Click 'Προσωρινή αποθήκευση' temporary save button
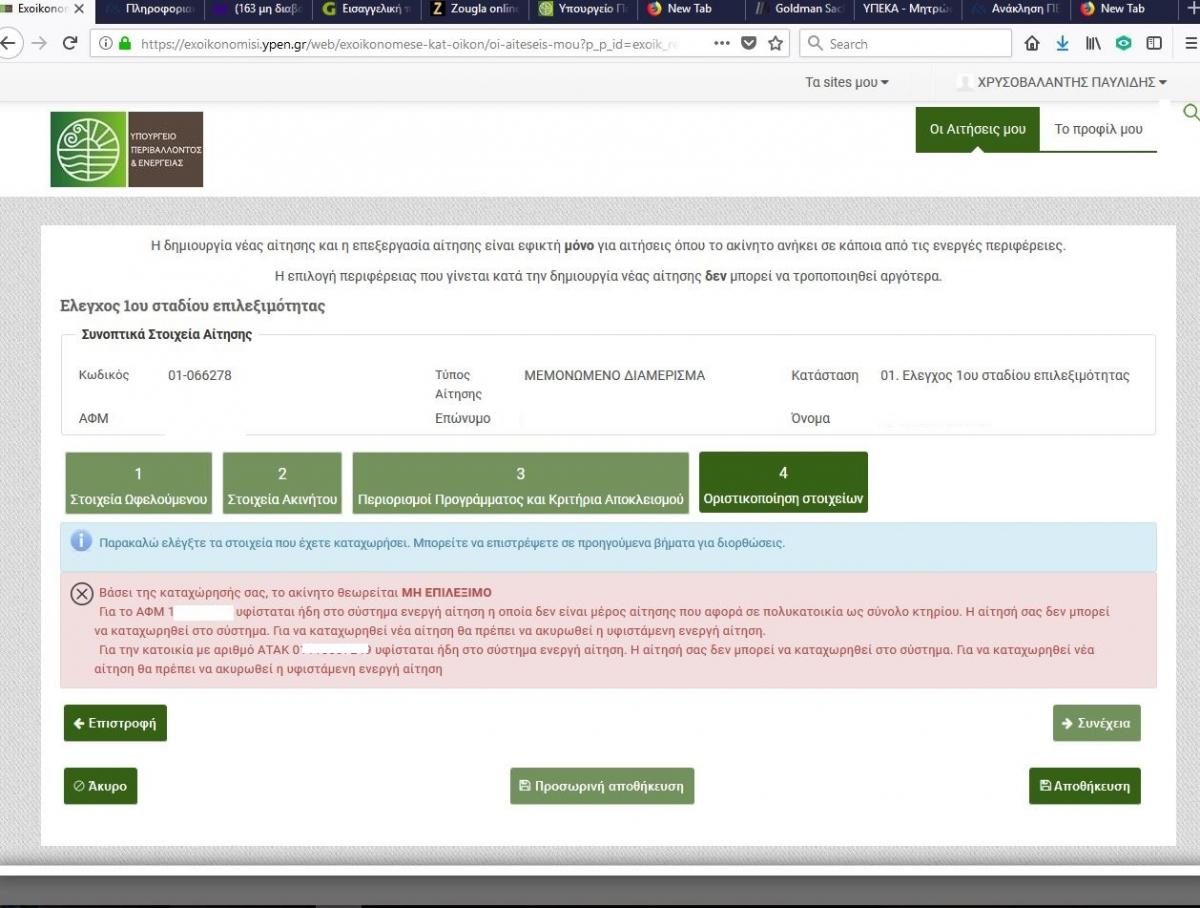The height and width of the screenshot is (908, 1200). coord(601,786)
